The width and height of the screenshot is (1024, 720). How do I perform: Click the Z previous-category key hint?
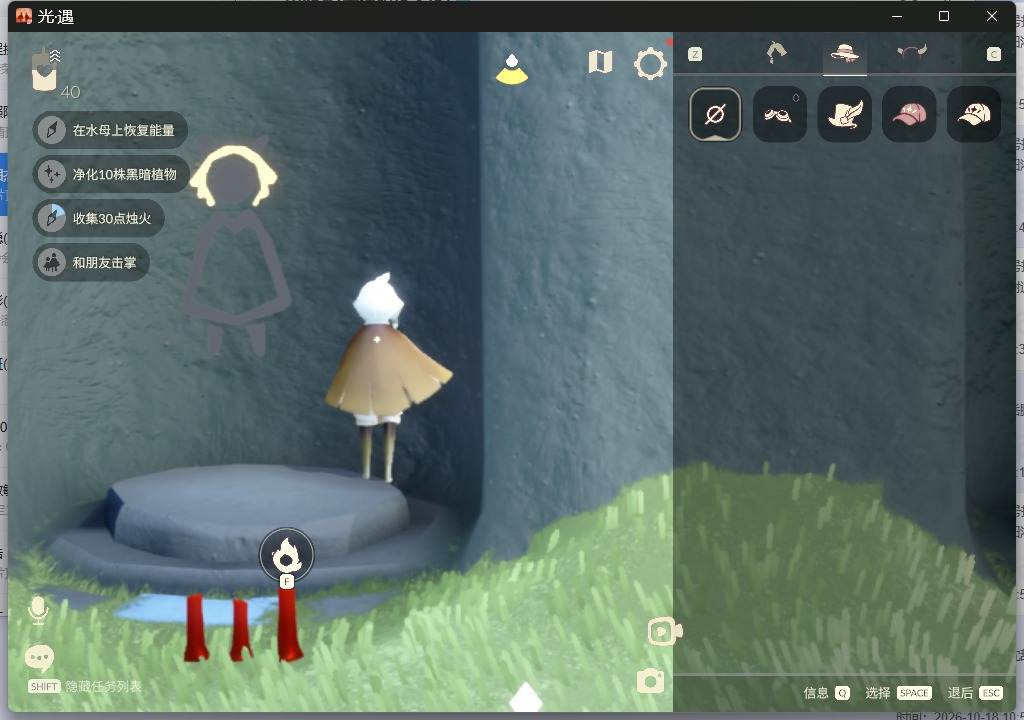(695, 54)
